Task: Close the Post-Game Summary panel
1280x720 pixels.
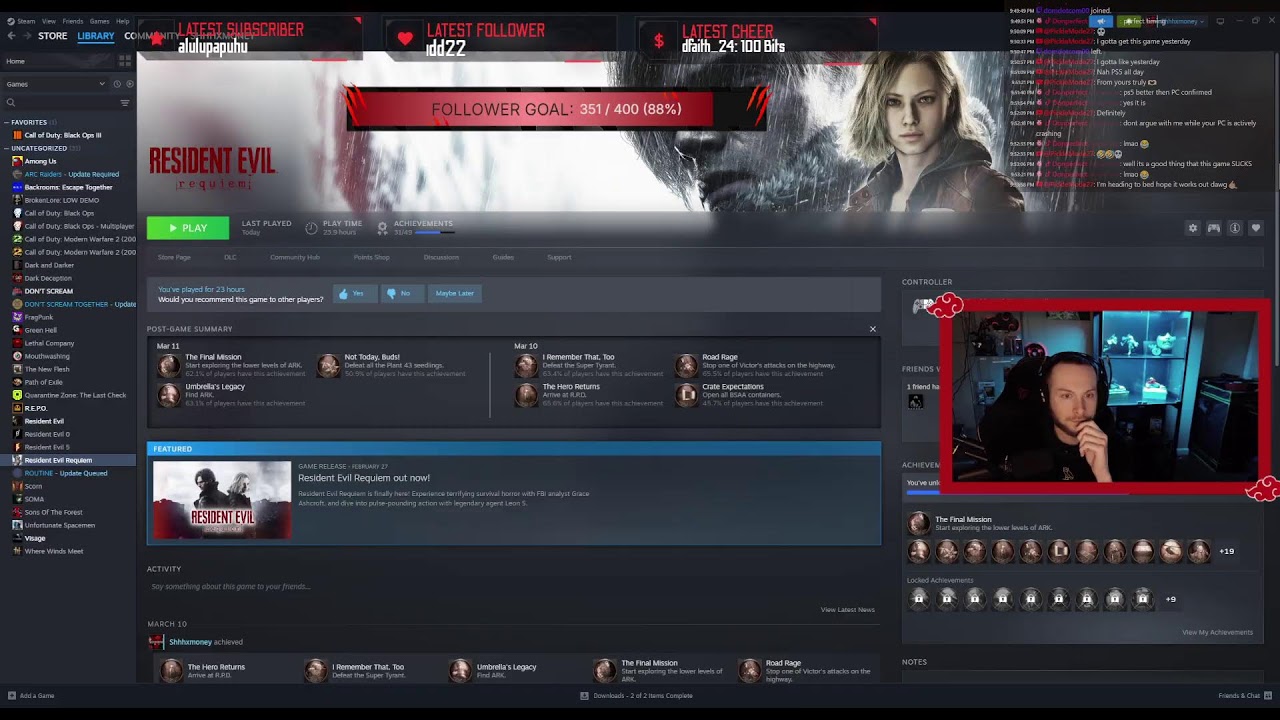Action: 872,329
